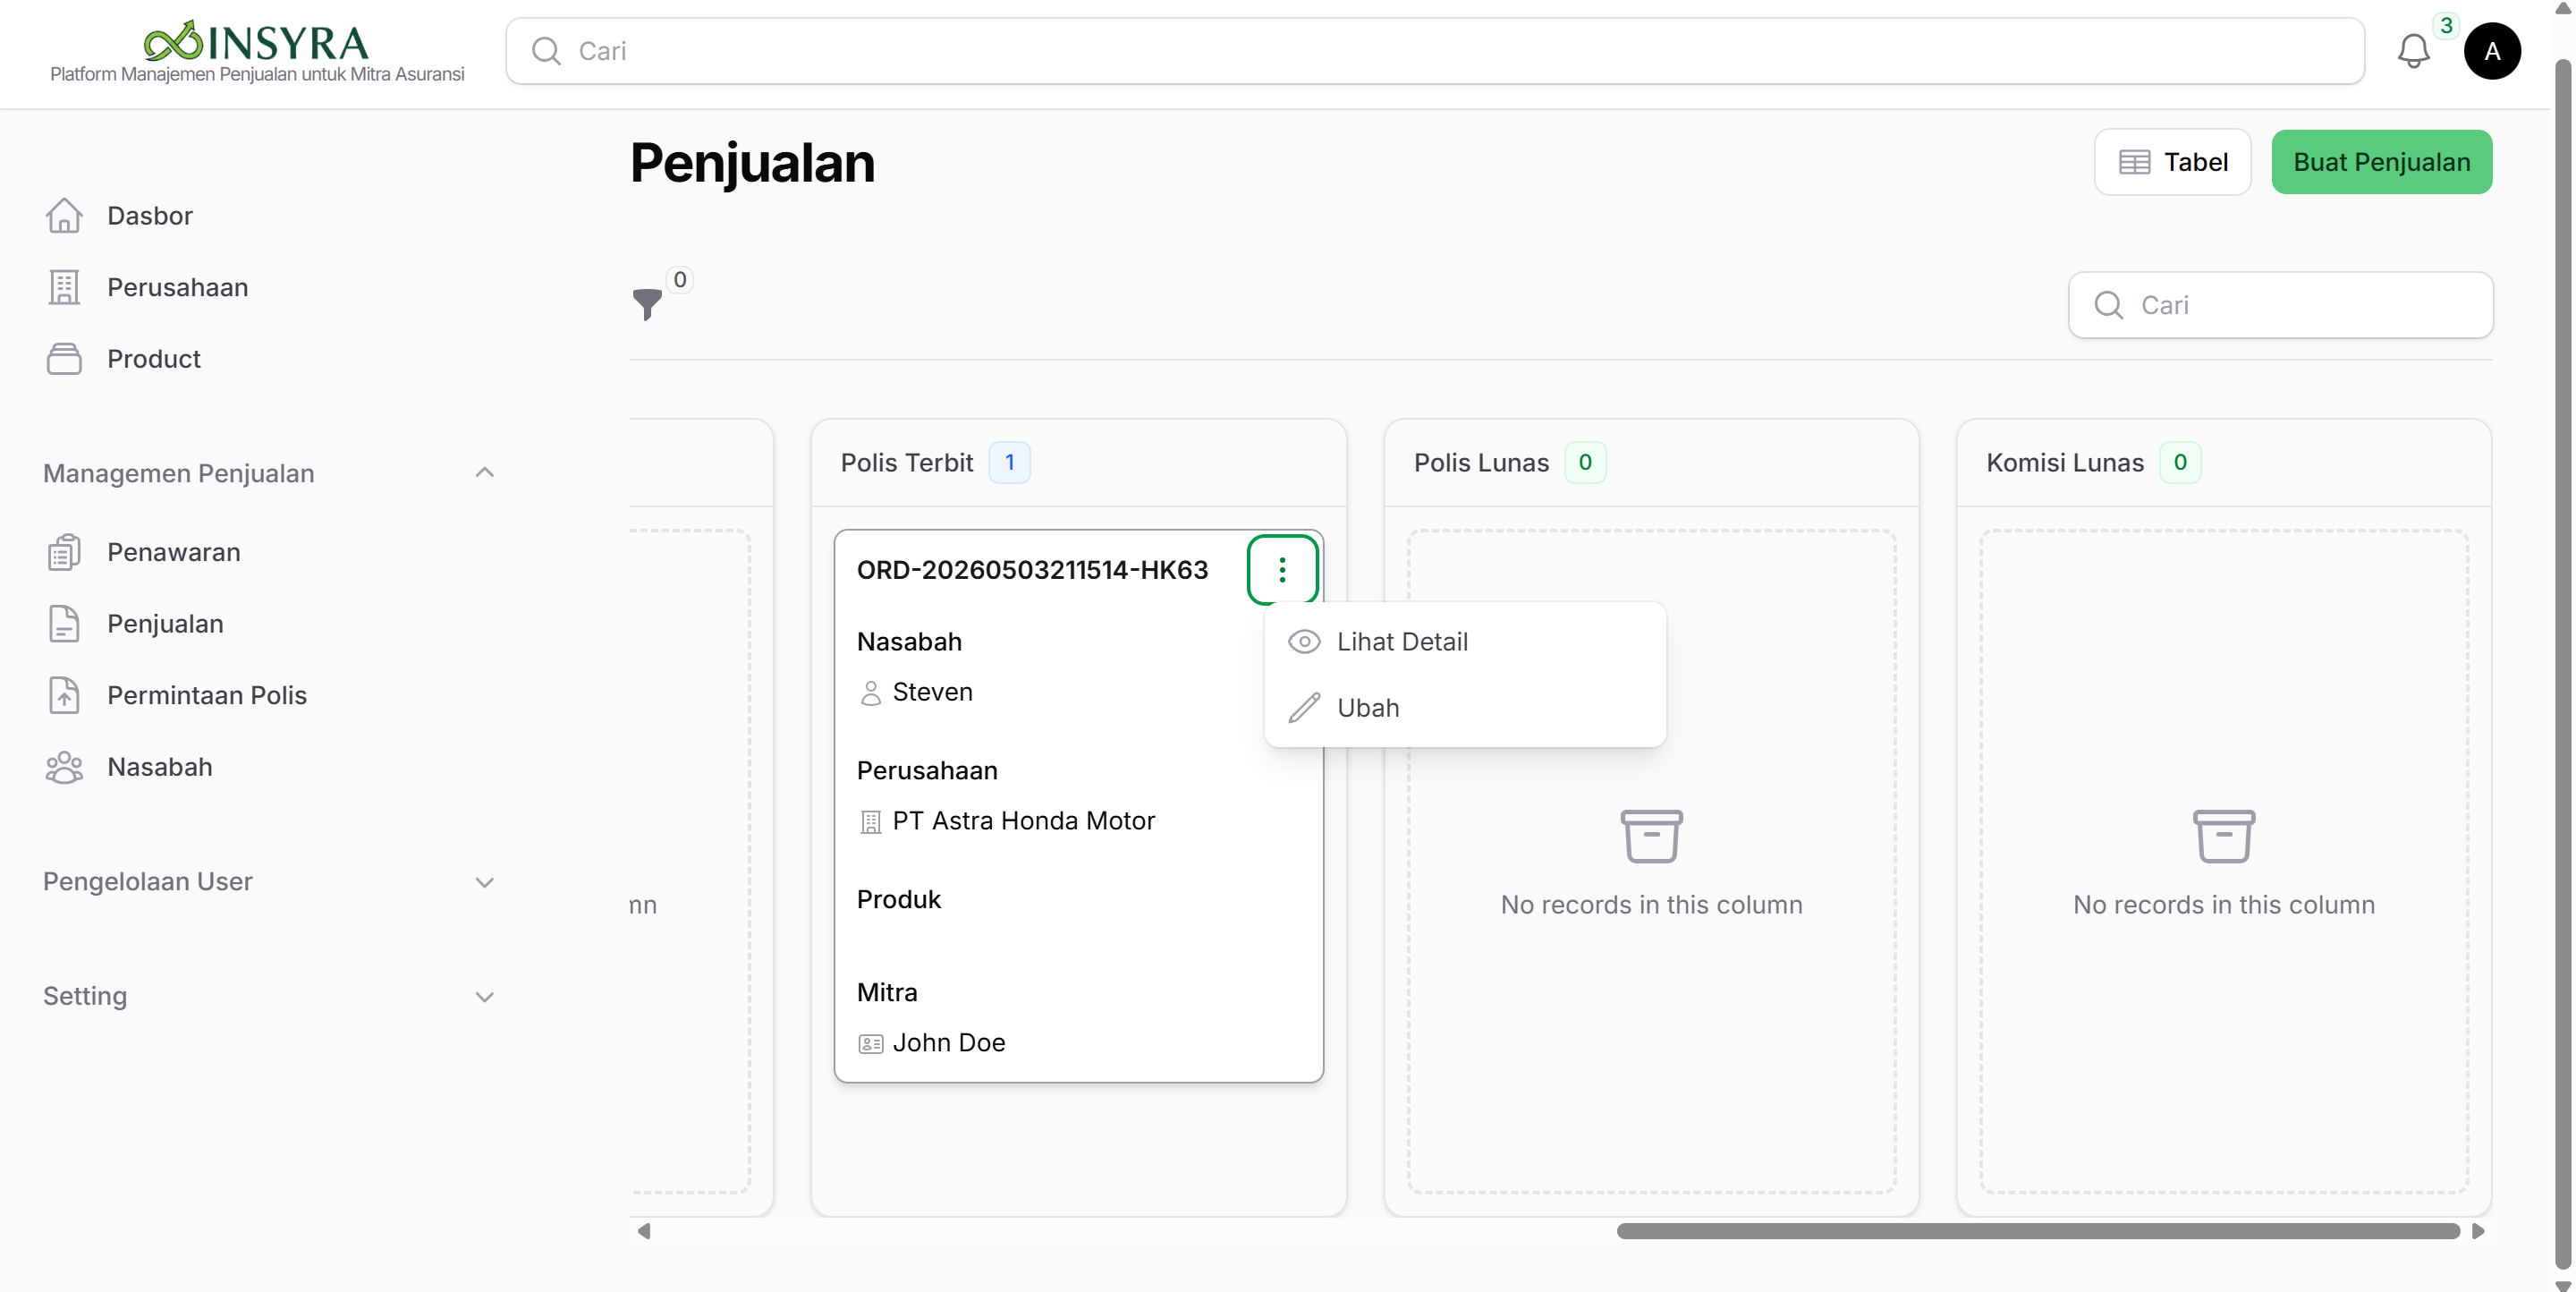Open the three-dot menu on order card
The height and width of the screenshot is (1292, 2576).
tap(1282, 570)
